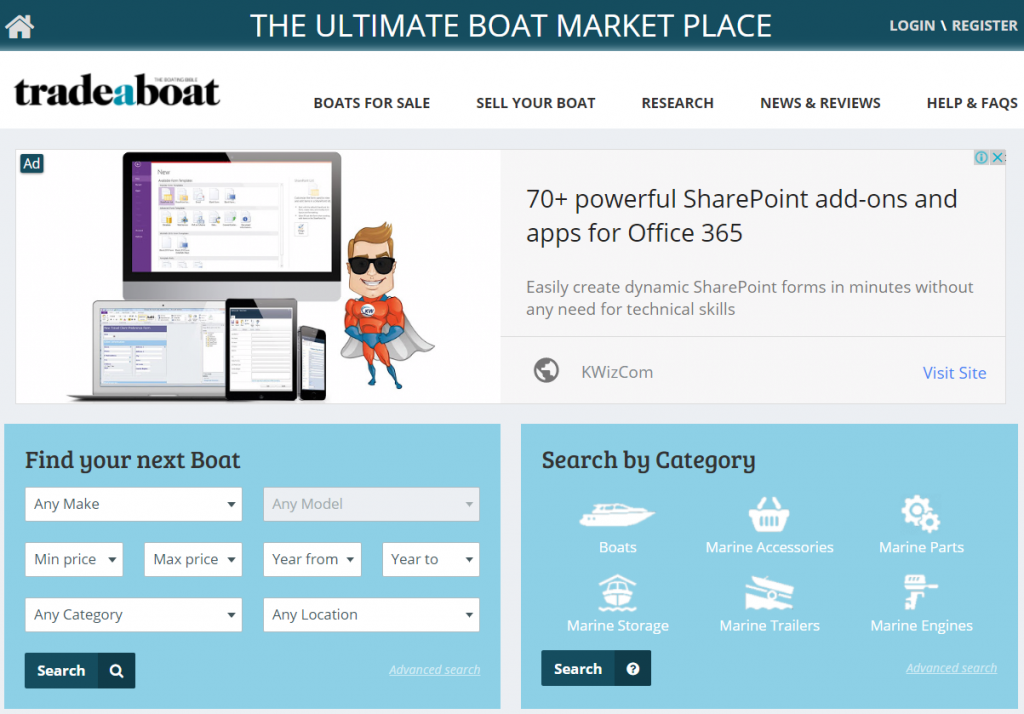Click the Marine Engines label
Image resolution: width=1024 pixels, height=714 pixels.
(x=921, y=626)
